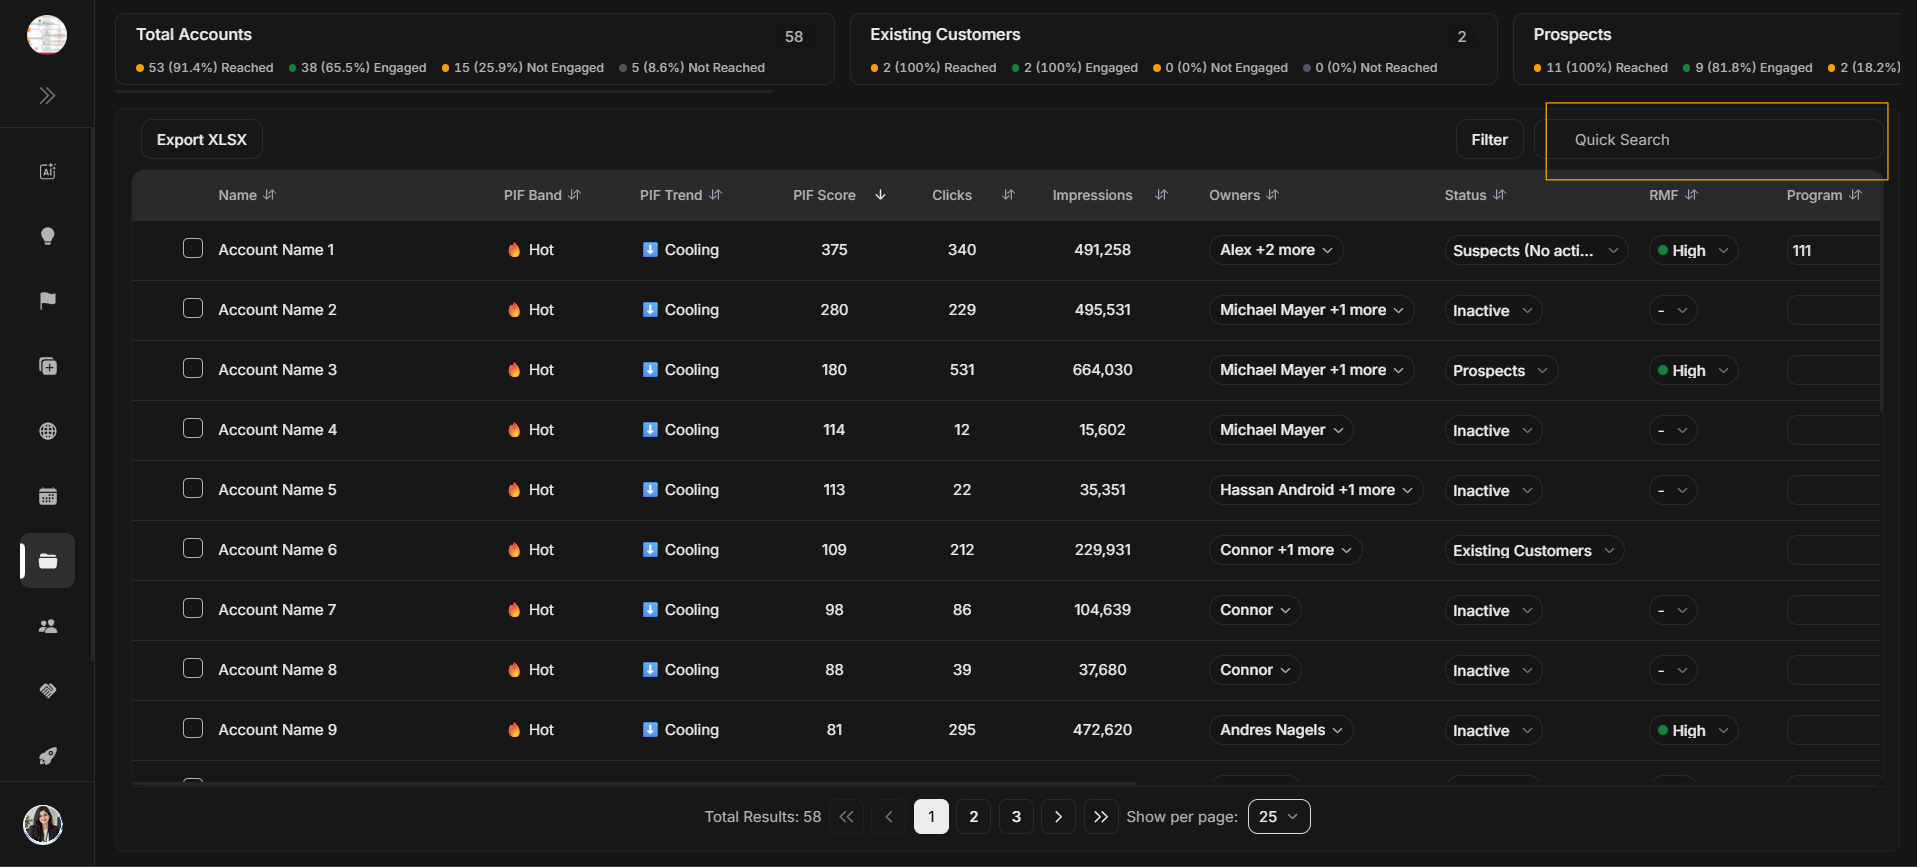Sort by Name column sort icon

click(x=270, y=195)
